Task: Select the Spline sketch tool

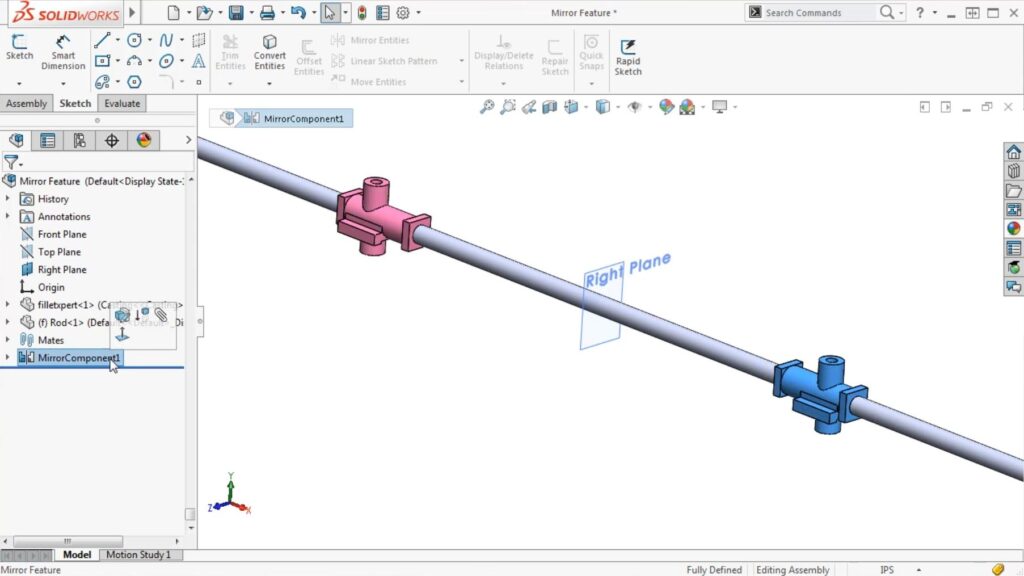Action: [167, 40]
